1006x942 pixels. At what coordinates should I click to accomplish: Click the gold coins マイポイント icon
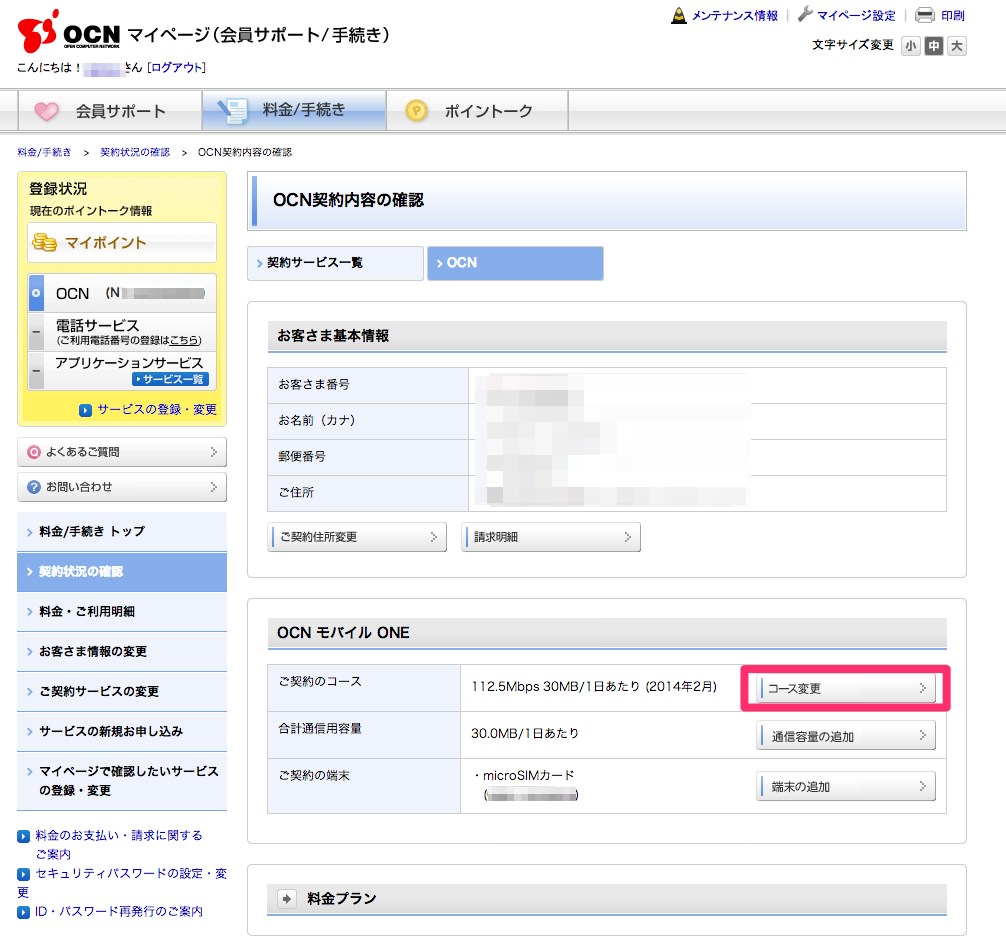pyautogui.click(x=44, y=243)
